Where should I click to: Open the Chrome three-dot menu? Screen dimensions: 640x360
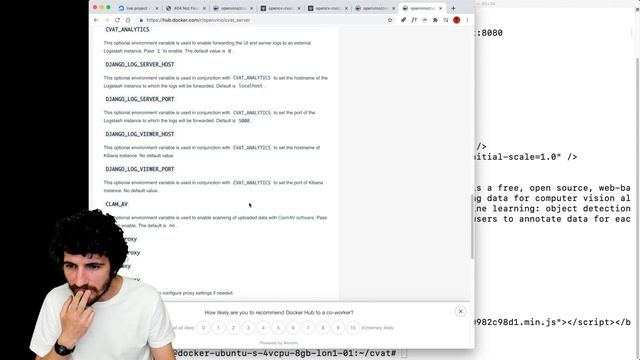tap(467, 20)
